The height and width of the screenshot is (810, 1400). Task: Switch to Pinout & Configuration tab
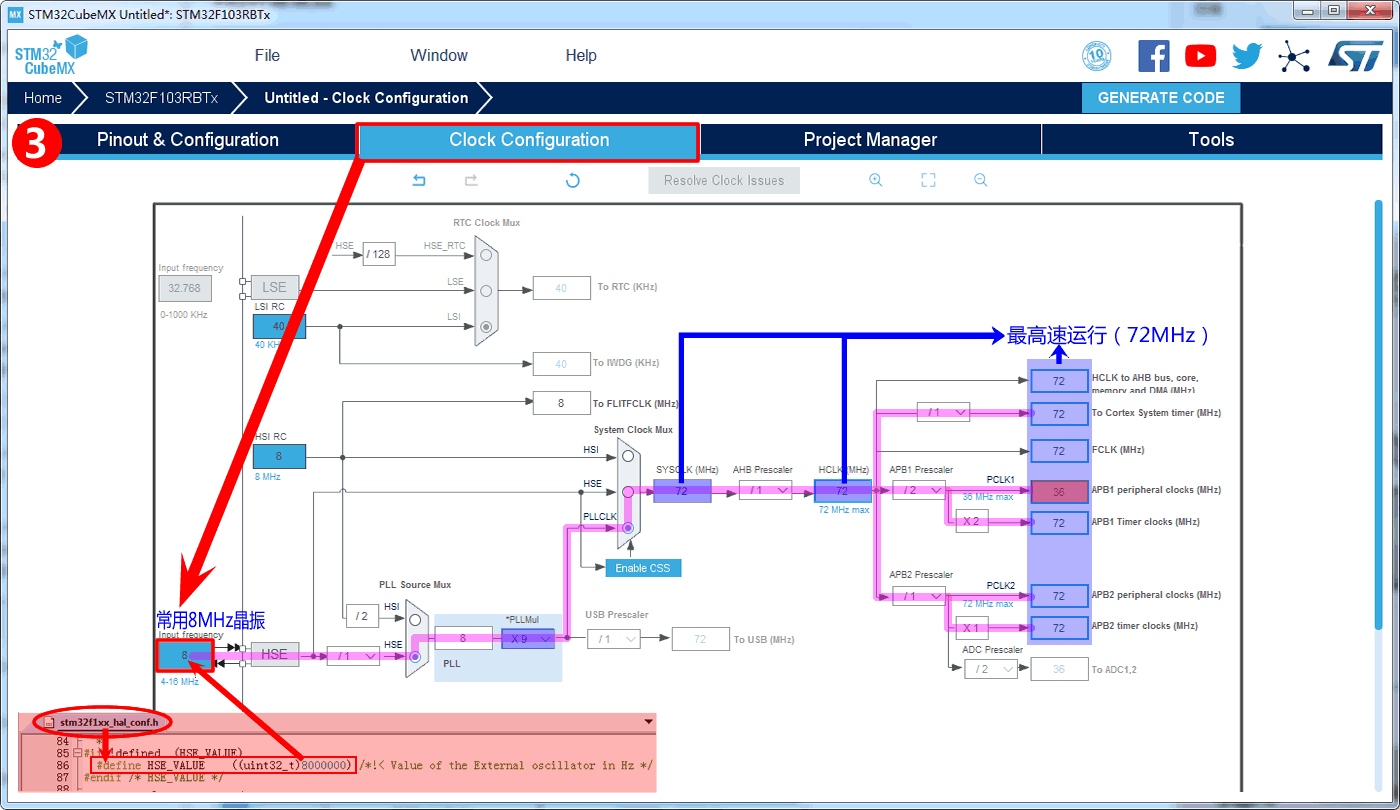(x=188, y=140)
